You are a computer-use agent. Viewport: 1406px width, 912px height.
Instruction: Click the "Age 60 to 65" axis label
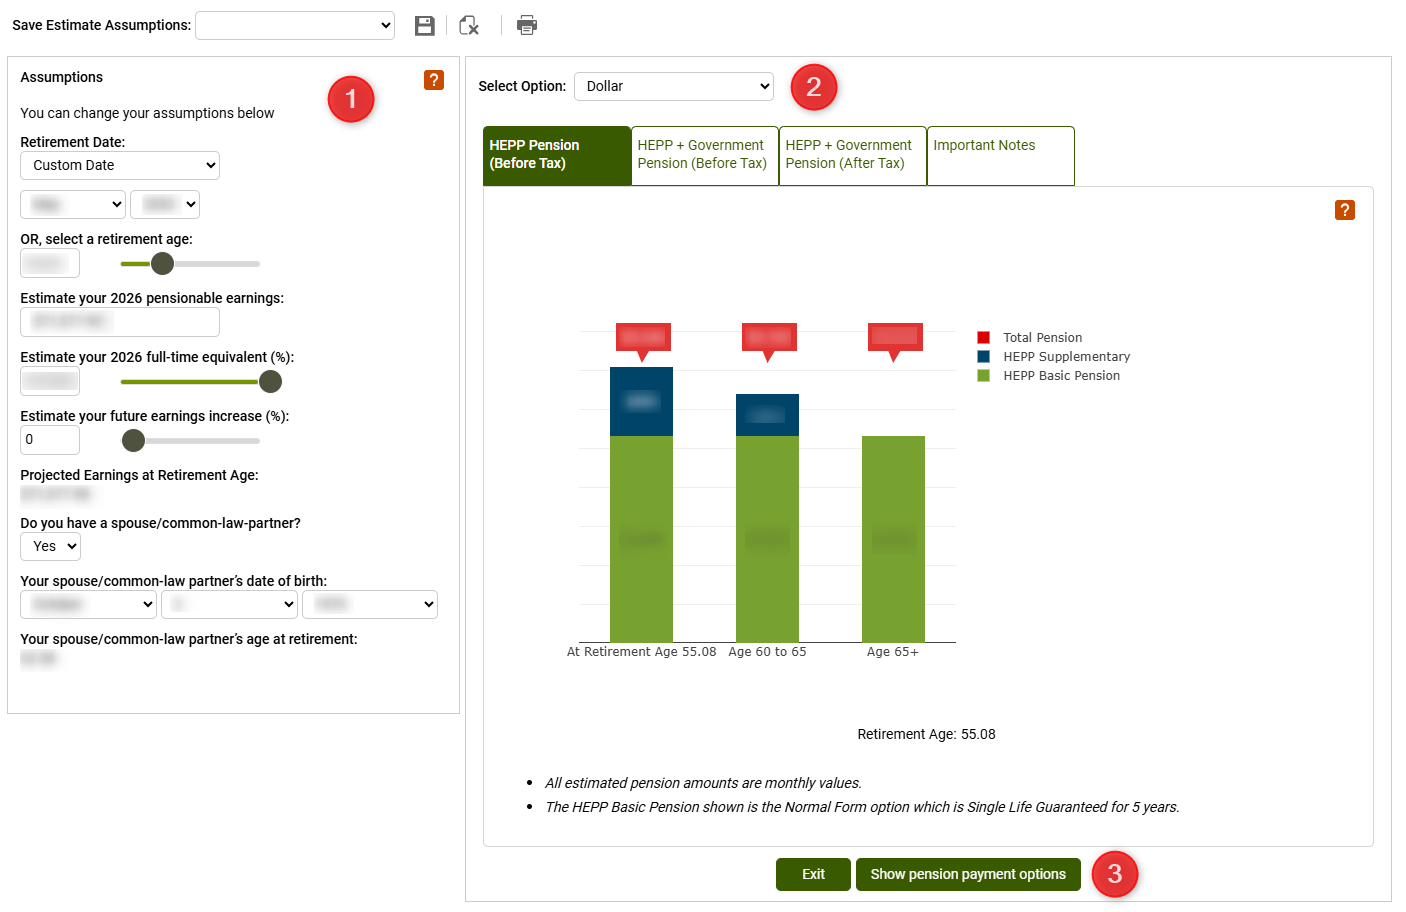(x=767, y=652)
